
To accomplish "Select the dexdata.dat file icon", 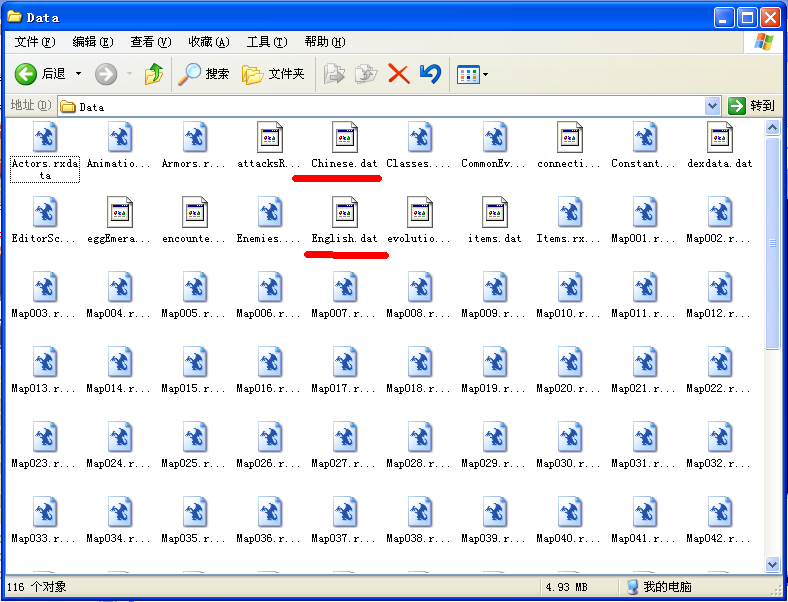I will 720,137.
